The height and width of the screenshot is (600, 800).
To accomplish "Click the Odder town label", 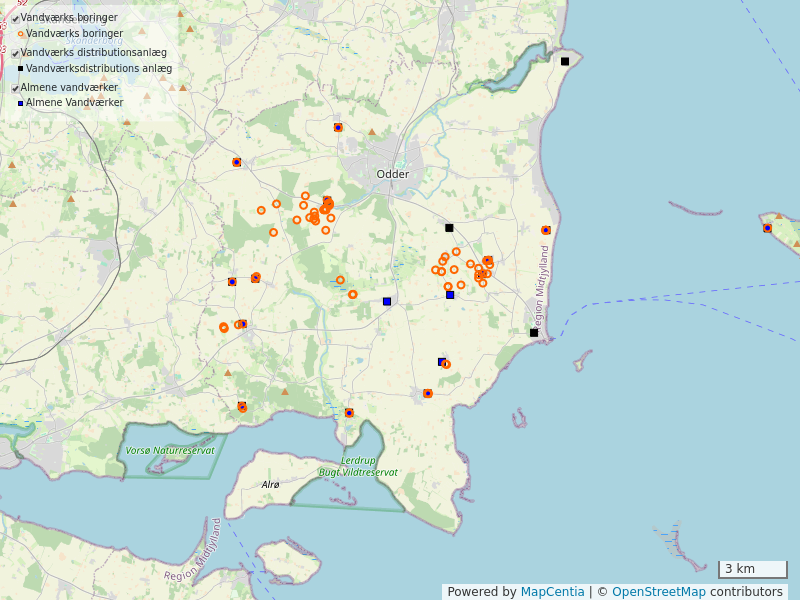I will tap(393, 174).
